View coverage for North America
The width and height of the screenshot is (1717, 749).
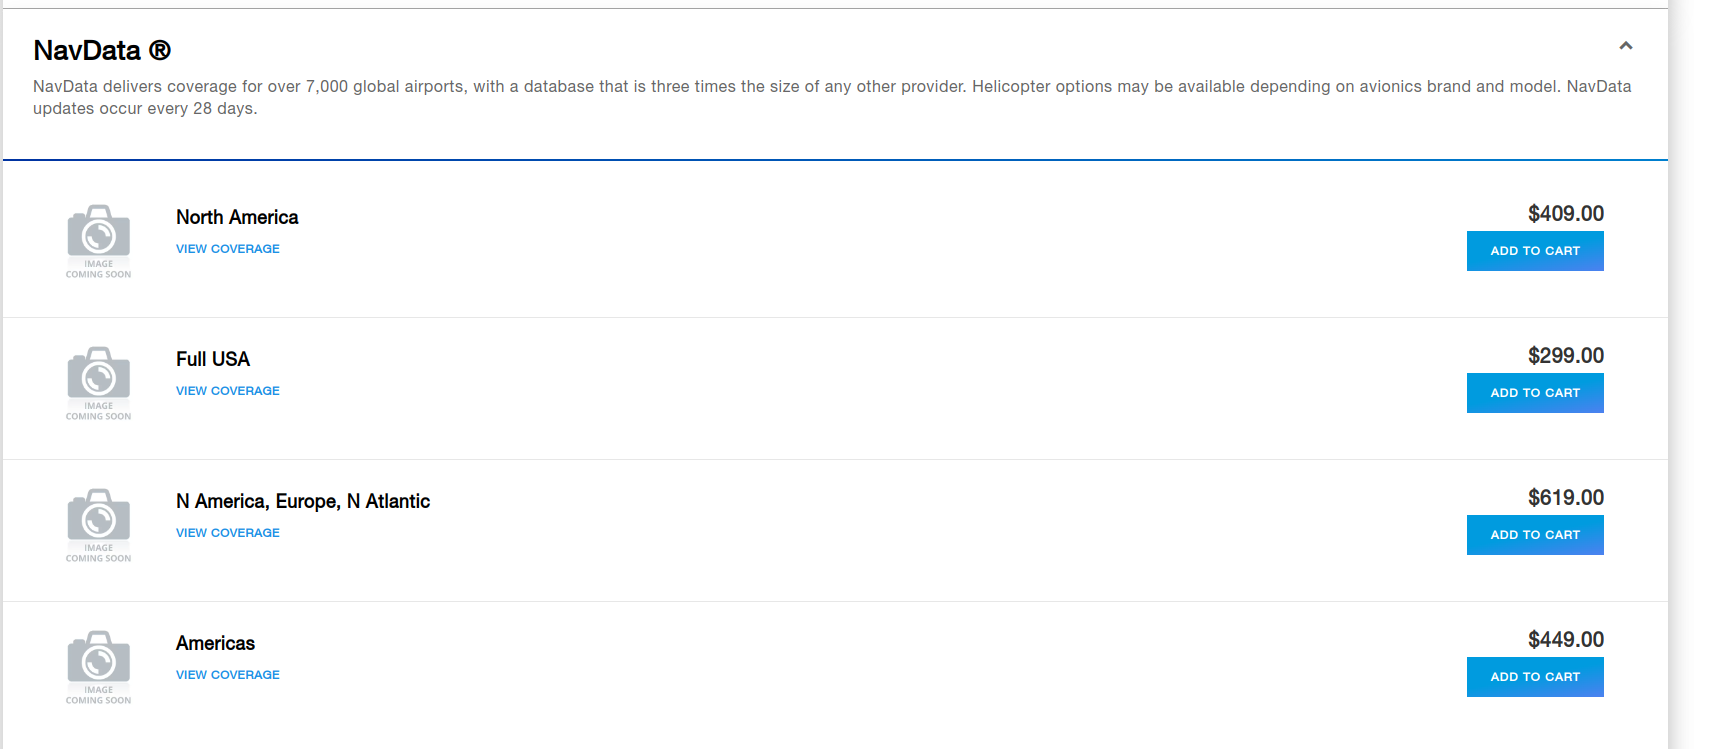pos(228,249)
